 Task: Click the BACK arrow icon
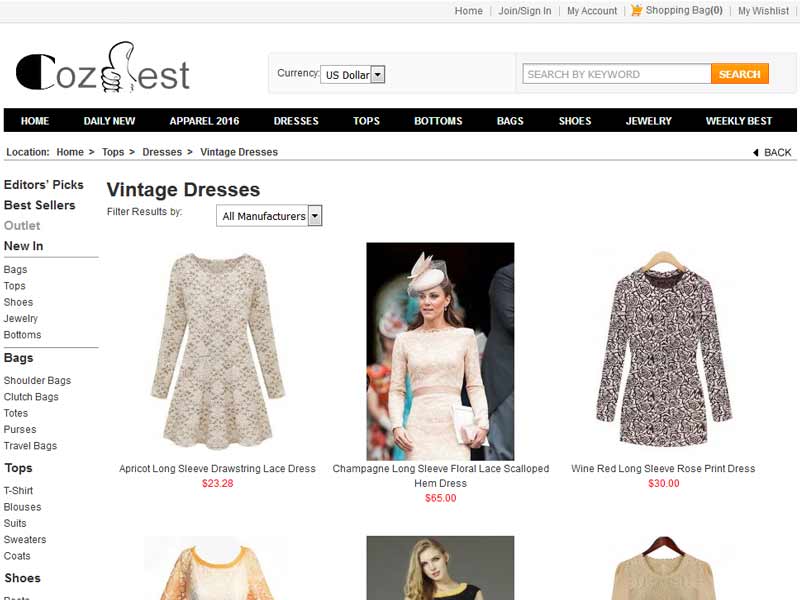click(x=756, y=152)
